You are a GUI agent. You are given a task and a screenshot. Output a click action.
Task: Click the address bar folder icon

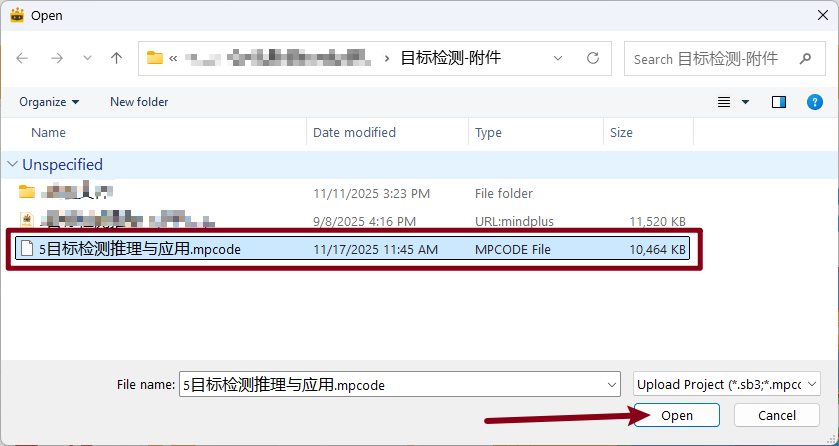[x=155, y=59]
